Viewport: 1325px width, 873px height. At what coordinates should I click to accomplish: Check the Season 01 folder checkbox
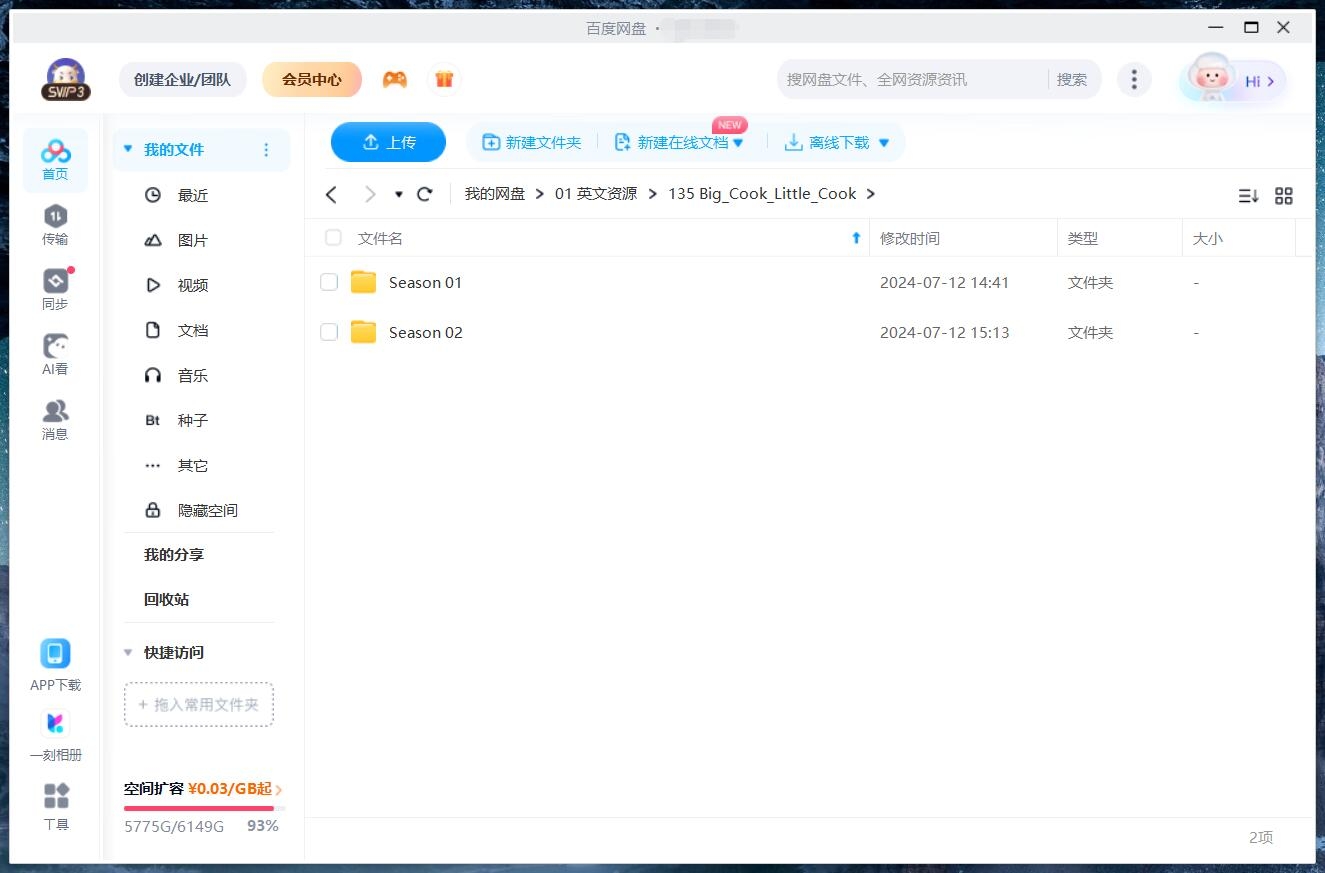329,282
